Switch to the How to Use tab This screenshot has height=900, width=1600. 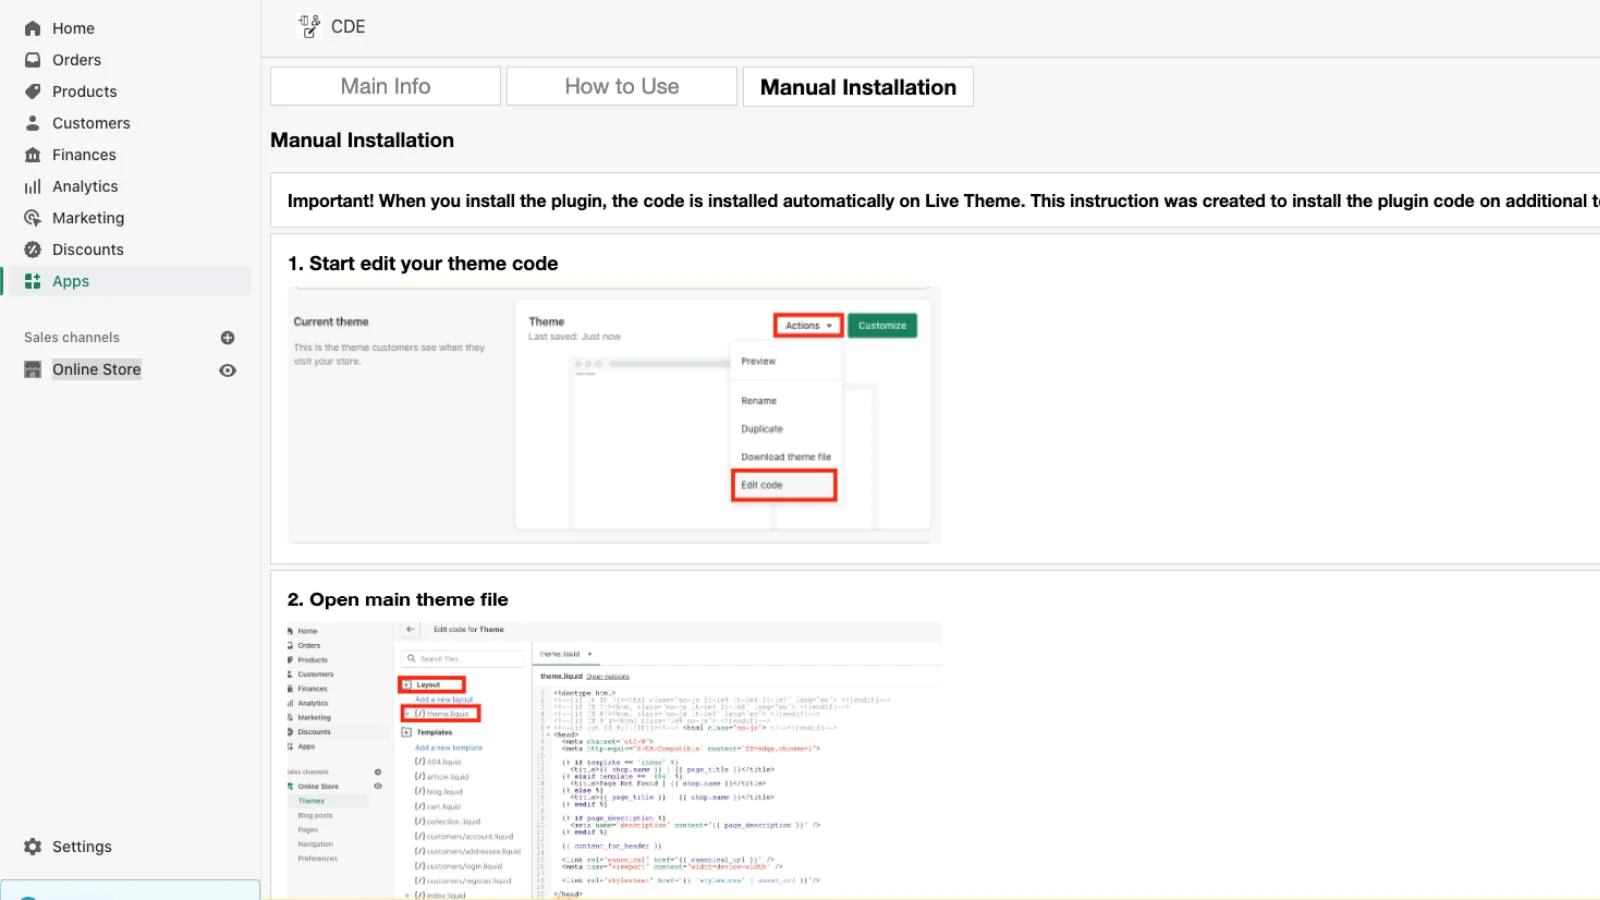[622, 87]
